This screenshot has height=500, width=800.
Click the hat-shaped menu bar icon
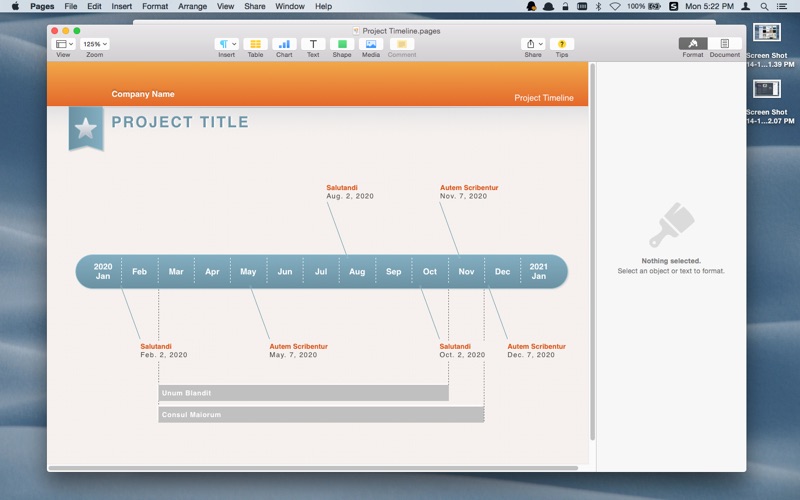pyautogui.click(x=548, y=6)
